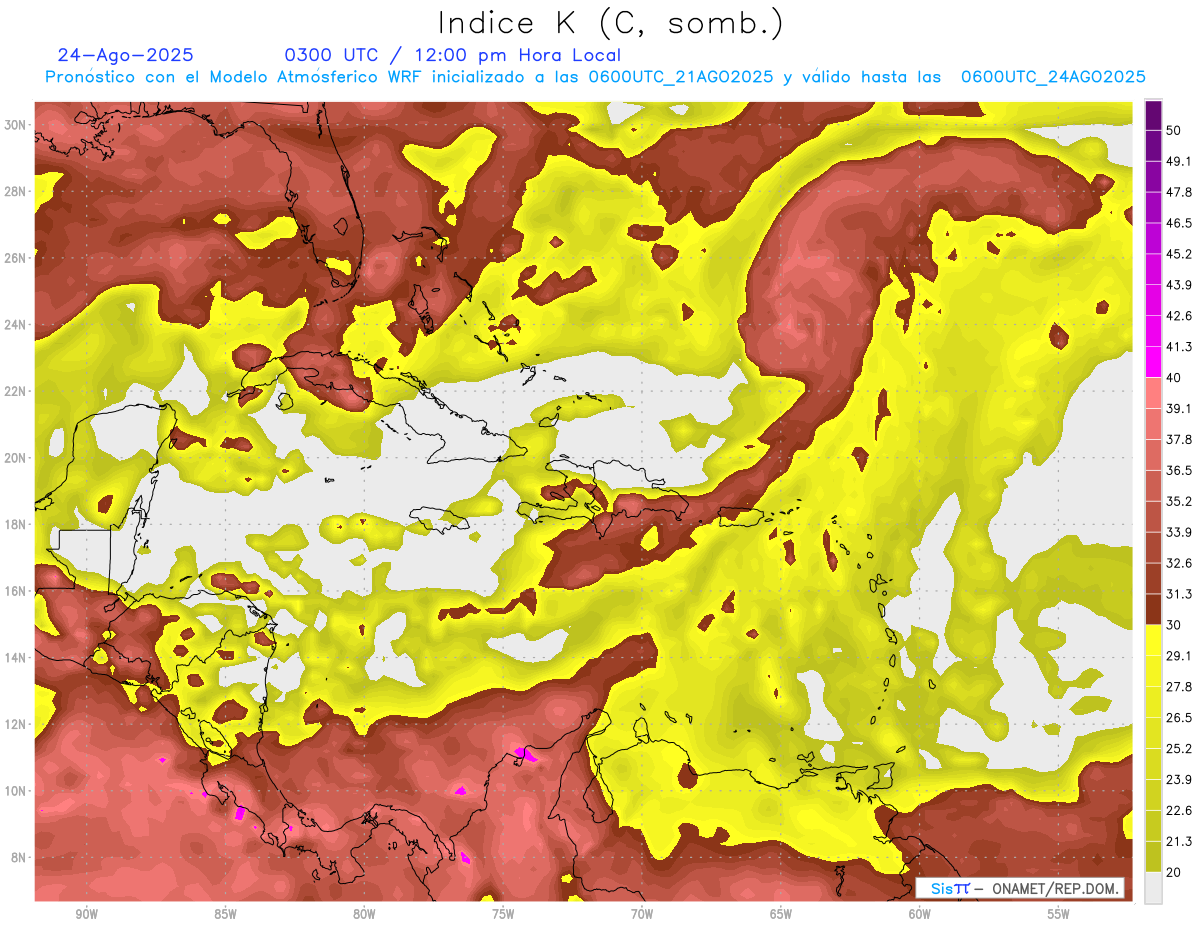1200x927 pixels.
Task: Click the '37.8' color scale label
Action: coord(1178,439)
